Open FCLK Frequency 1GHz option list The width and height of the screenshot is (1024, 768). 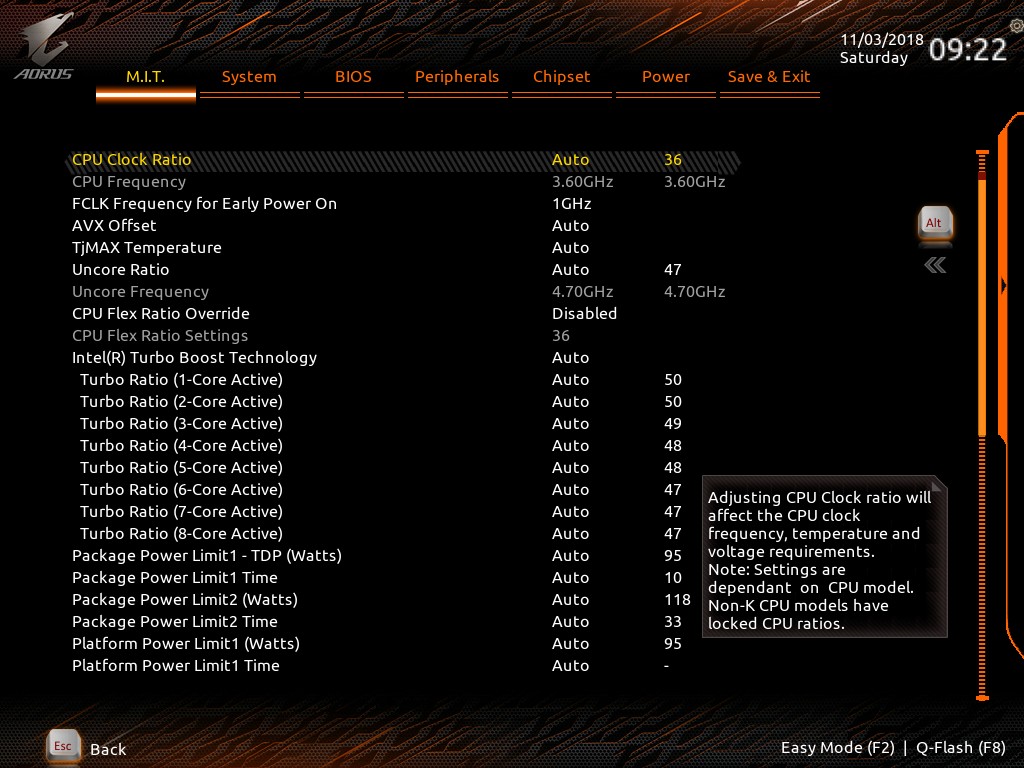coord(572,203)
